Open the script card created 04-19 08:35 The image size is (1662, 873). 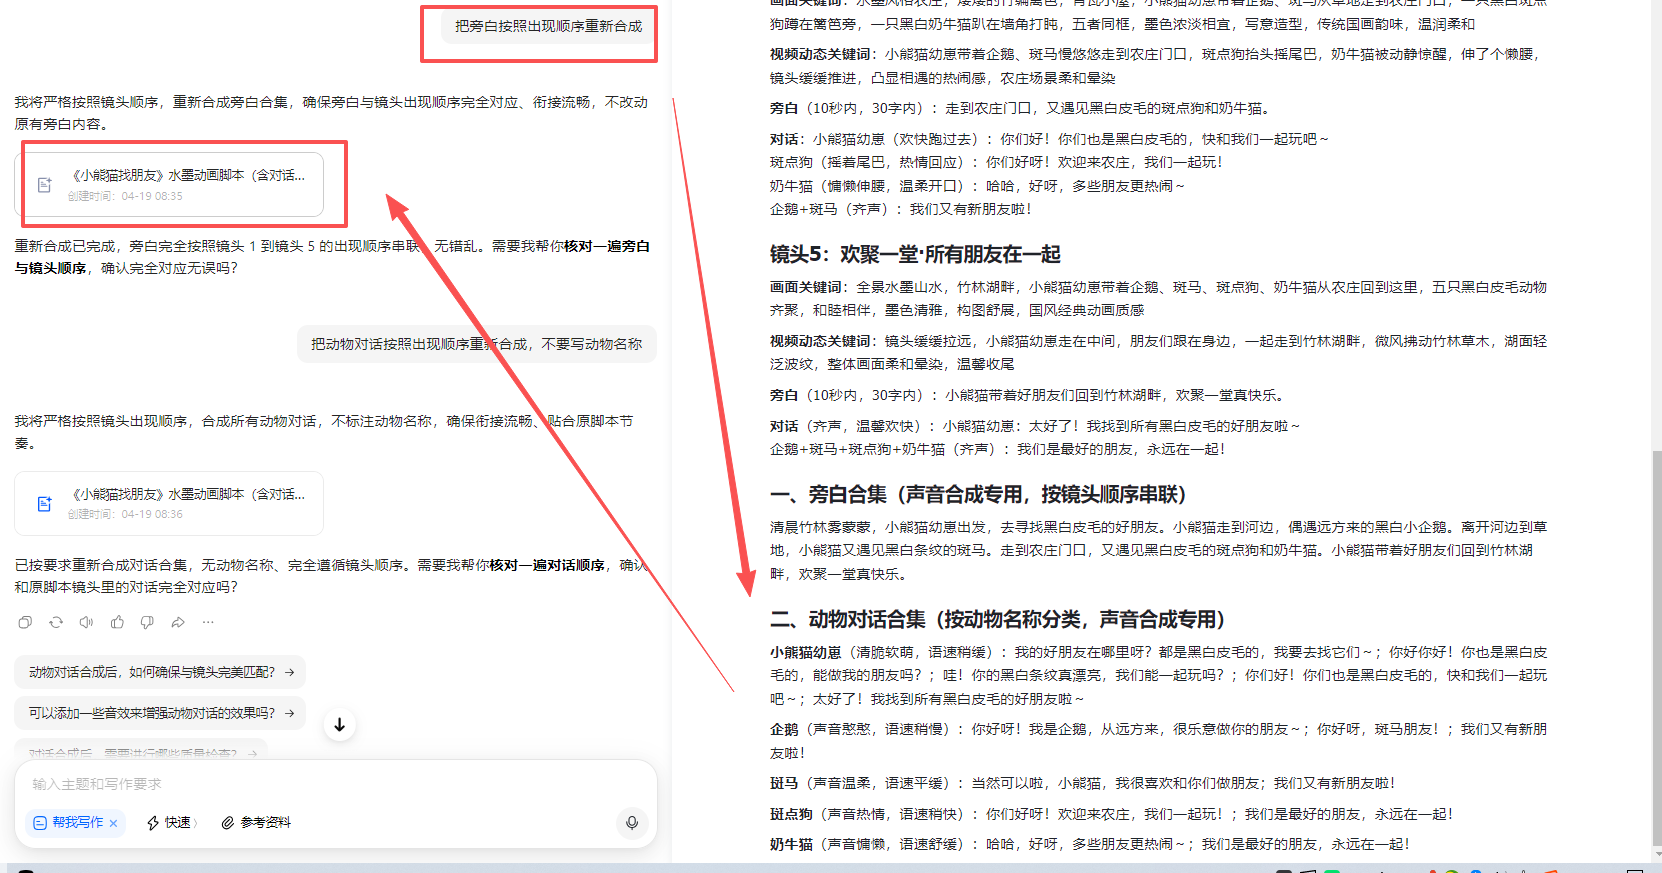[169, 184]
